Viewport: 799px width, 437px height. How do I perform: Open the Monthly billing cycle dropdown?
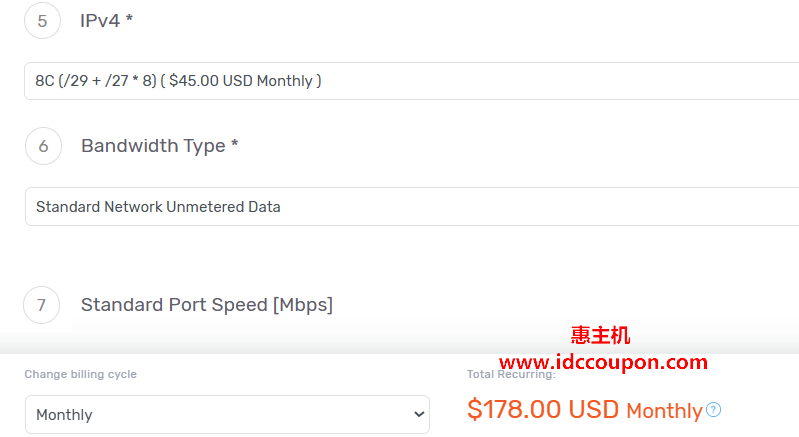point(227,414)
